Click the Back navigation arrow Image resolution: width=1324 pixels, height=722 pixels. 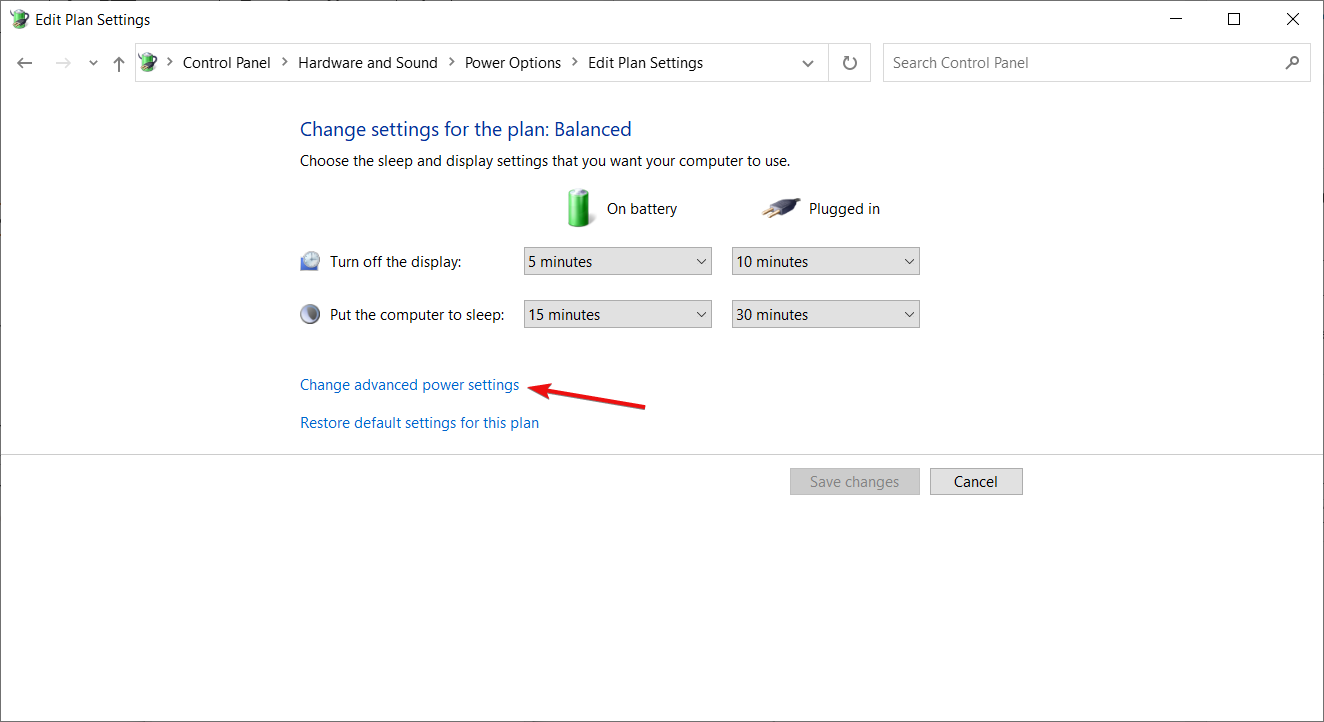click(x=25, y=63)
